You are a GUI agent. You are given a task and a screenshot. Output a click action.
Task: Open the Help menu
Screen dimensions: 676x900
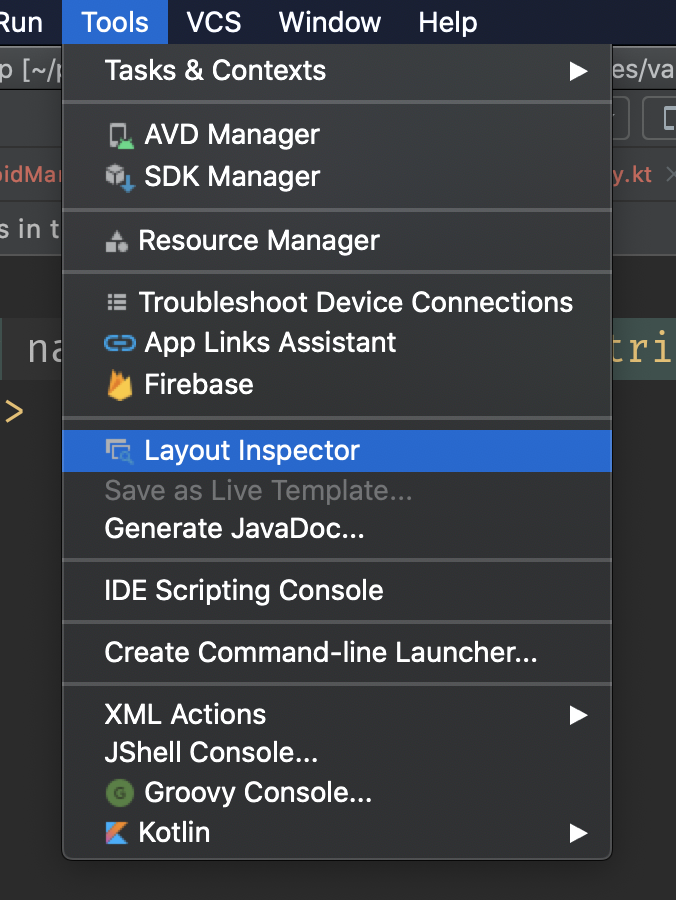tap(448, 22)
